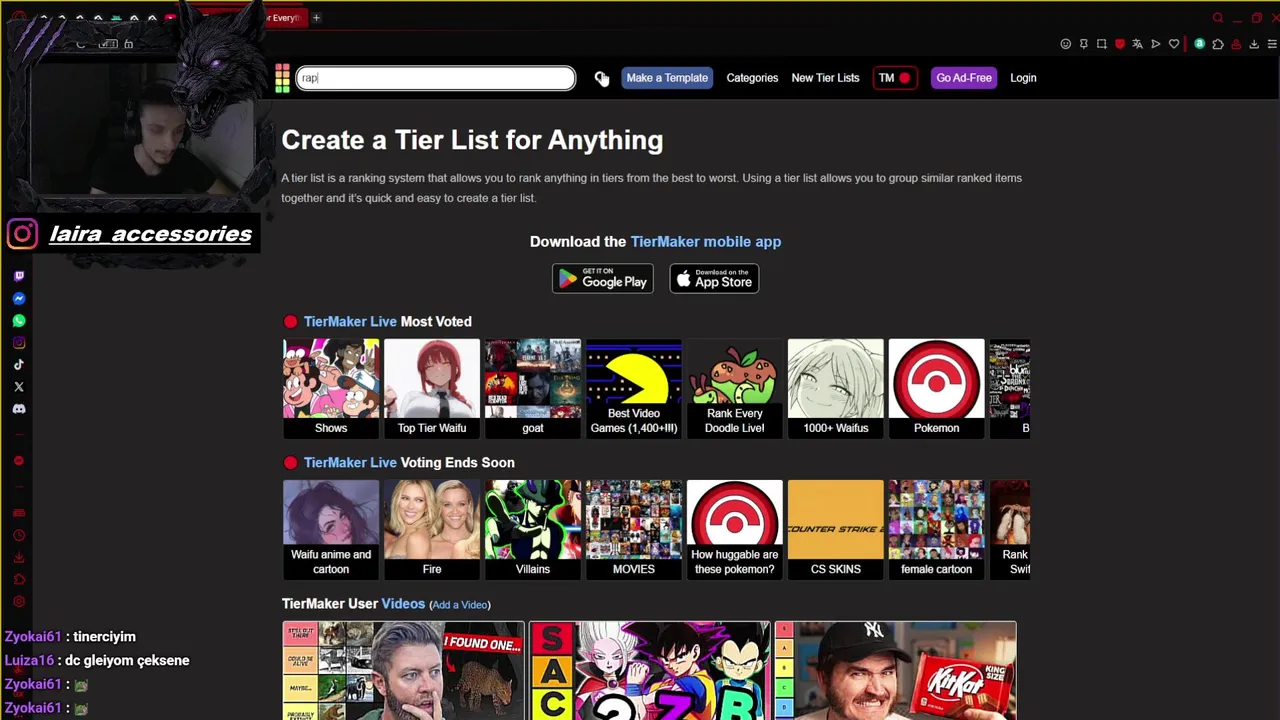Click the tab search magnifier icon
Screen dimensions: 1280x720
[1218, 18]
